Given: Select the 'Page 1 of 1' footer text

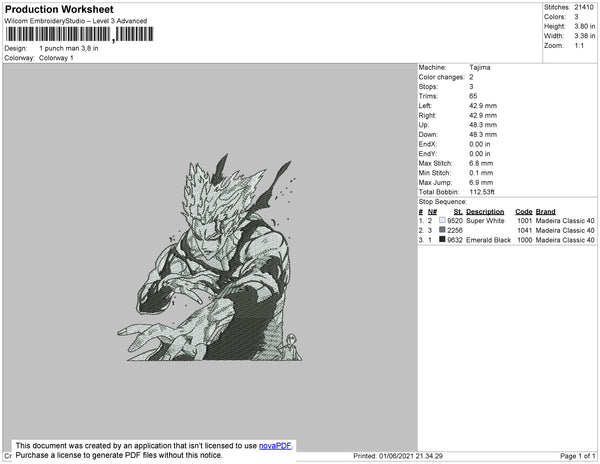Looking at the screenshot, I should tap(577, 456).
